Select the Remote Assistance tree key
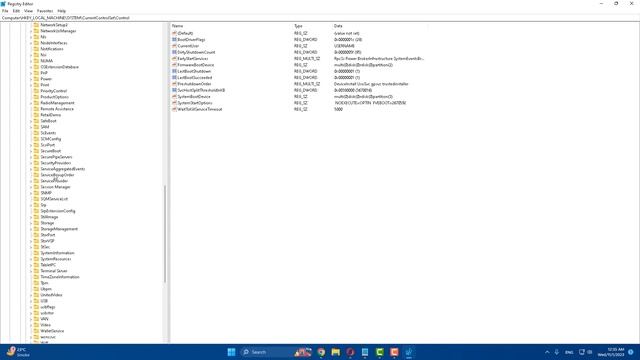 pos(57,109)
